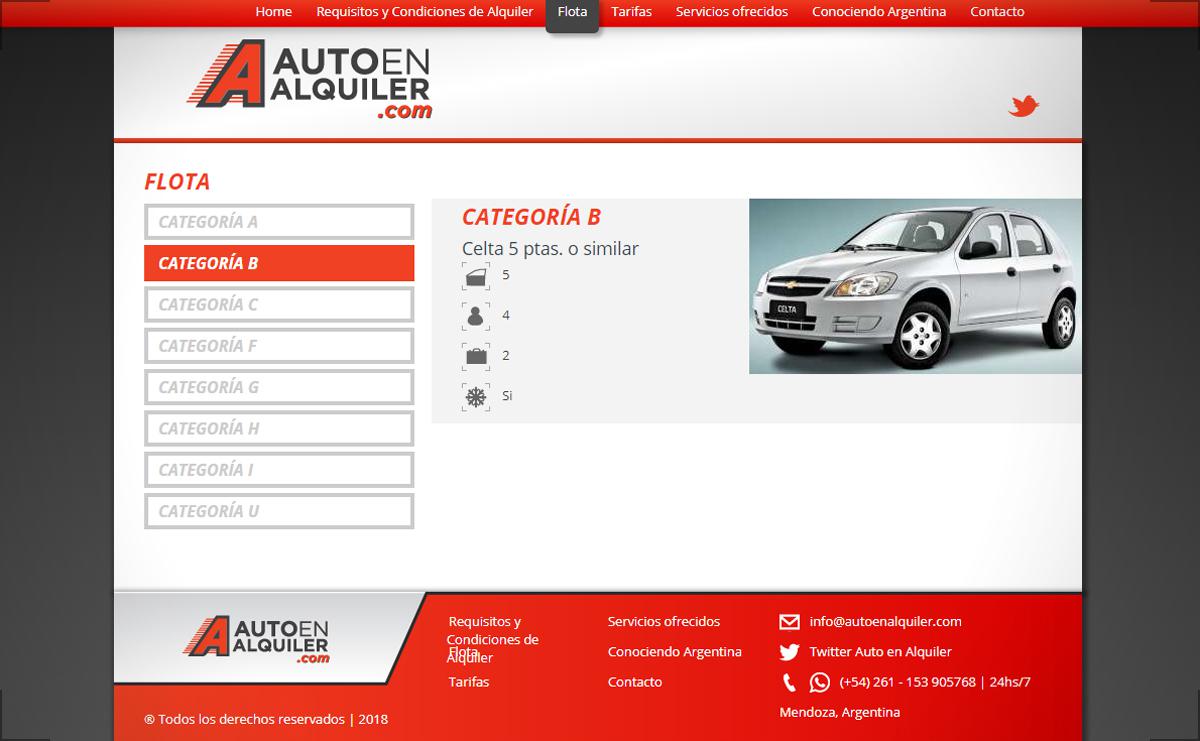Click the phone handset icon in footer
Image resolution: width=1200 pixels, height=741 pixels.
click(789, 683)
